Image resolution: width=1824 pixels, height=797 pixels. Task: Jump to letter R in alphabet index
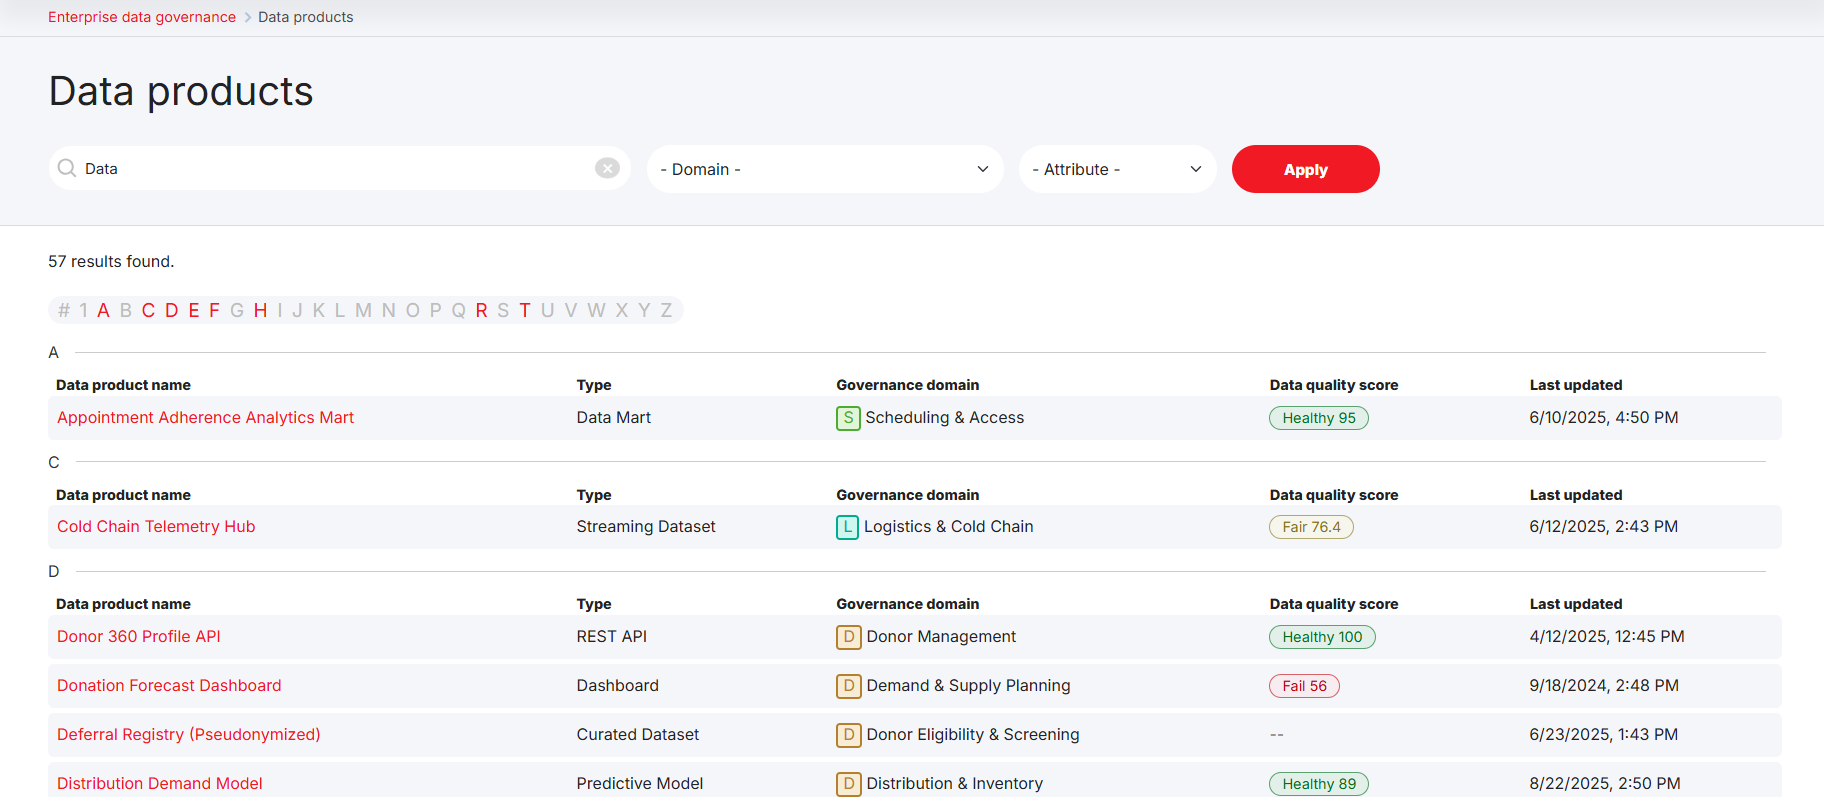481,311
